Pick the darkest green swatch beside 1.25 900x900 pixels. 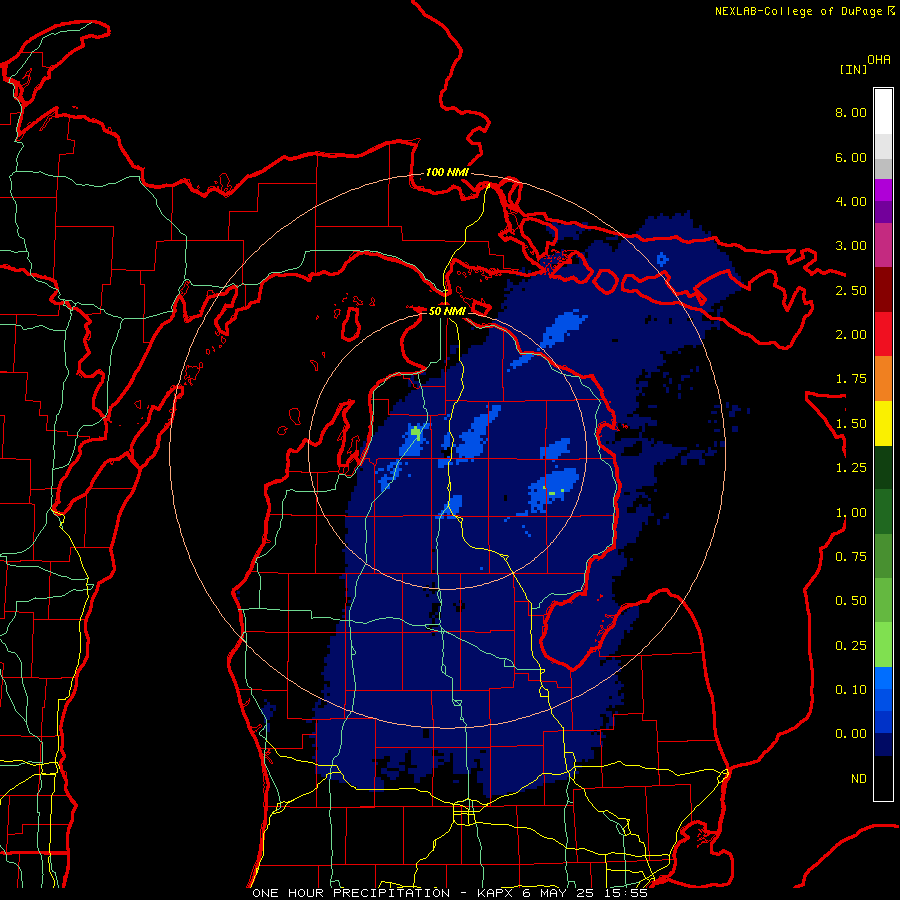[x=883, y=467]
